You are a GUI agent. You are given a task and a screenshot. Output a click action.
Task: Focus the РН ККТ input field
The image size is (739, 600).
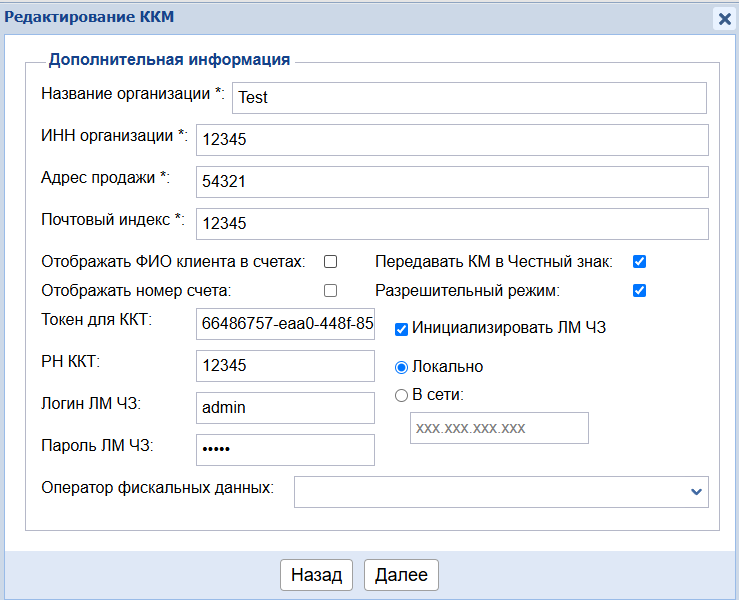point(285,366)
